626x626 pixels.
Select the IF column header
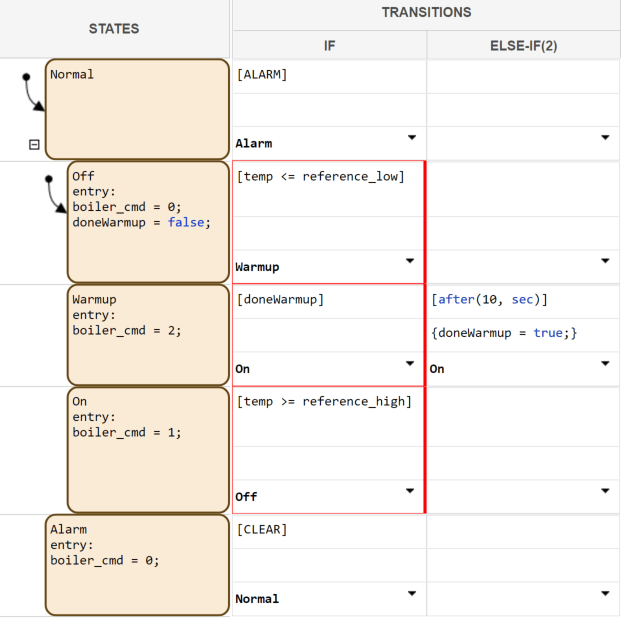tap(329, 45)
